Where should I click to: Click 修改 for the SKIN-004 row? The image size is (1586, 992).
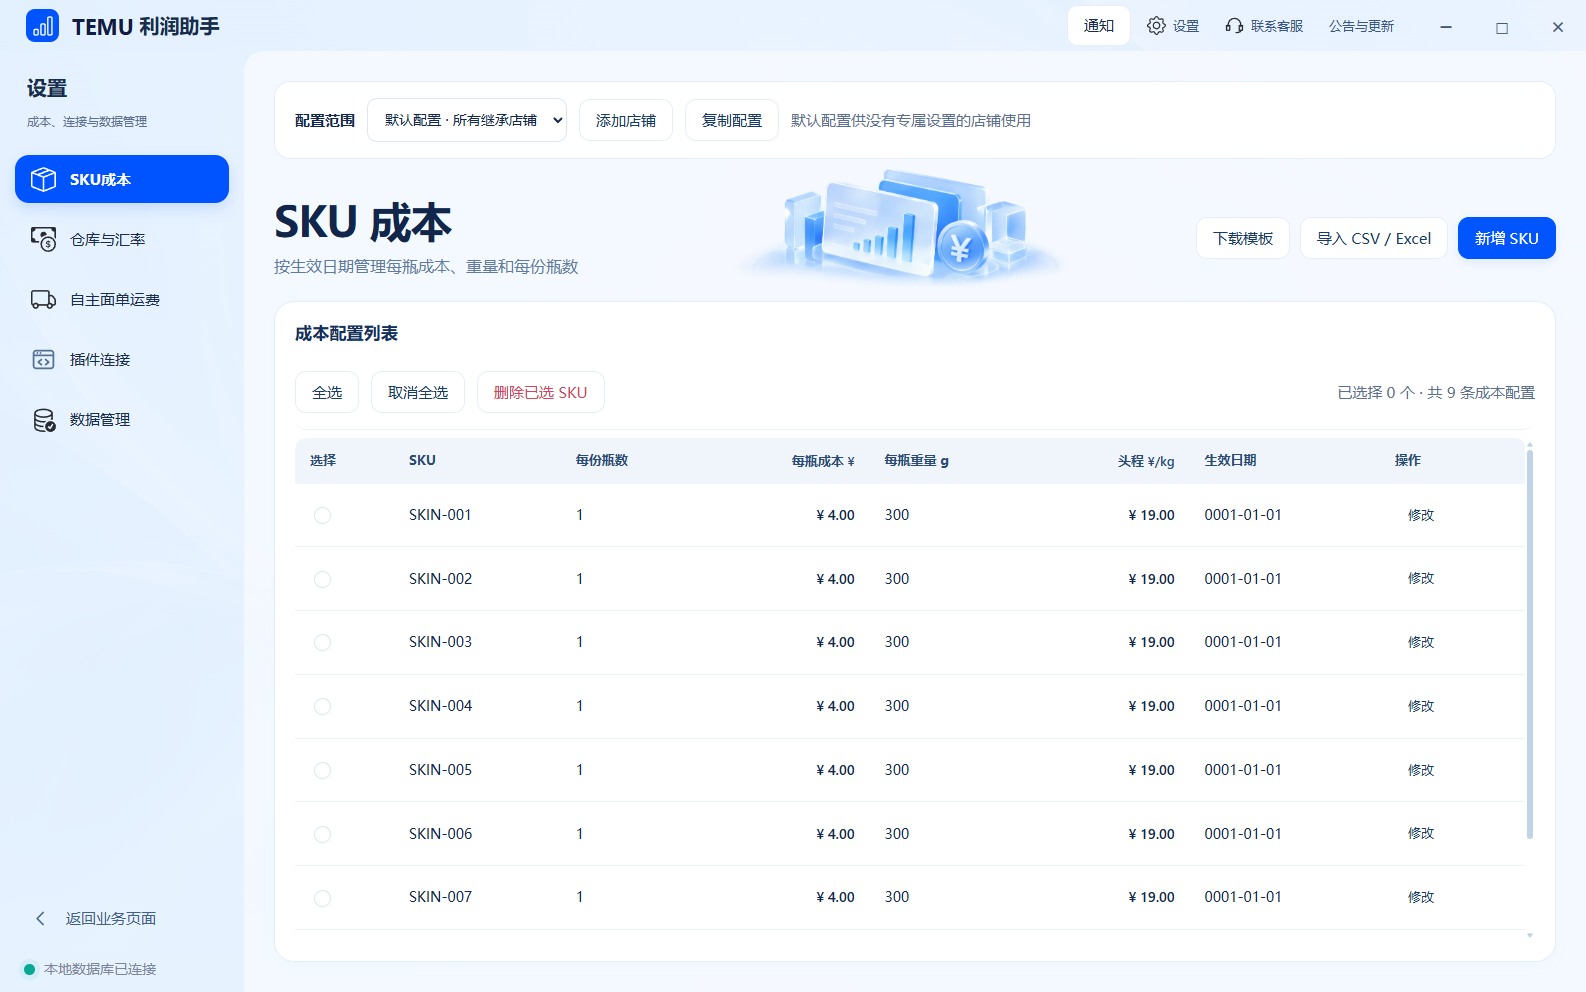tap(1421, 706)
